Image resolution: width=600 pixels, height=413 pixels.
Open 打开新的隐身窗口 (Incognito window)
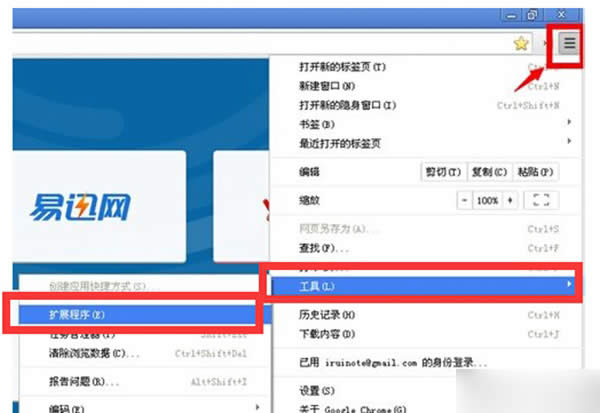point(347,105)
